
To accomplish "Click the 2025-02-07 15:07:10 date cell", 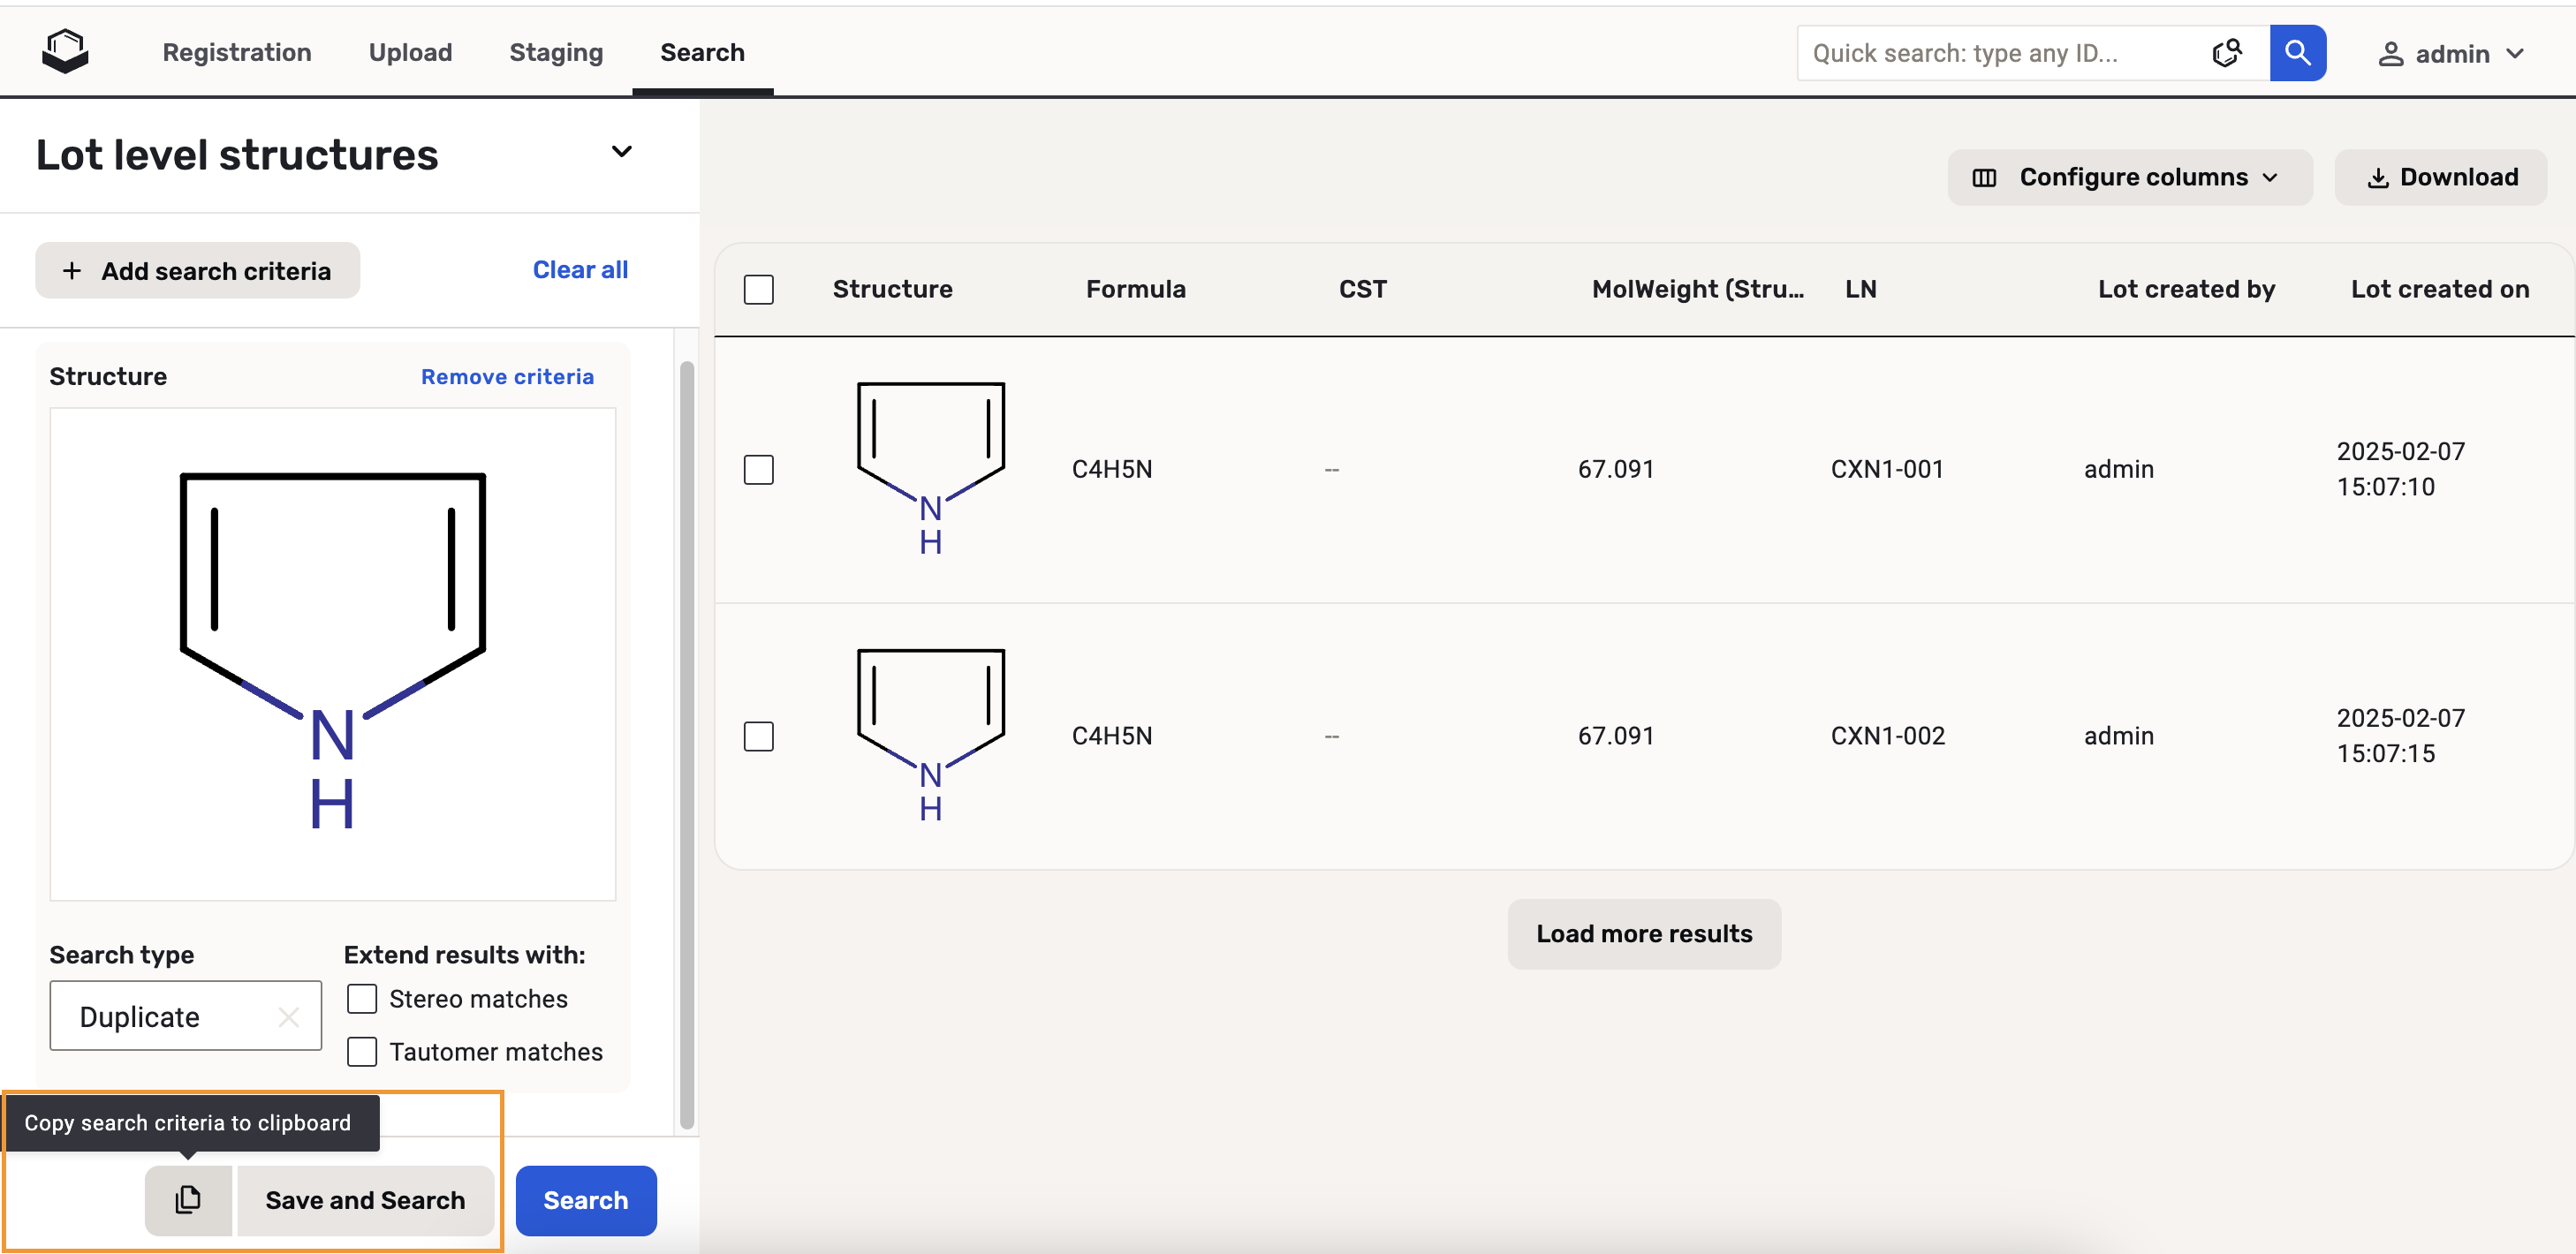I will click(2400, 469).
